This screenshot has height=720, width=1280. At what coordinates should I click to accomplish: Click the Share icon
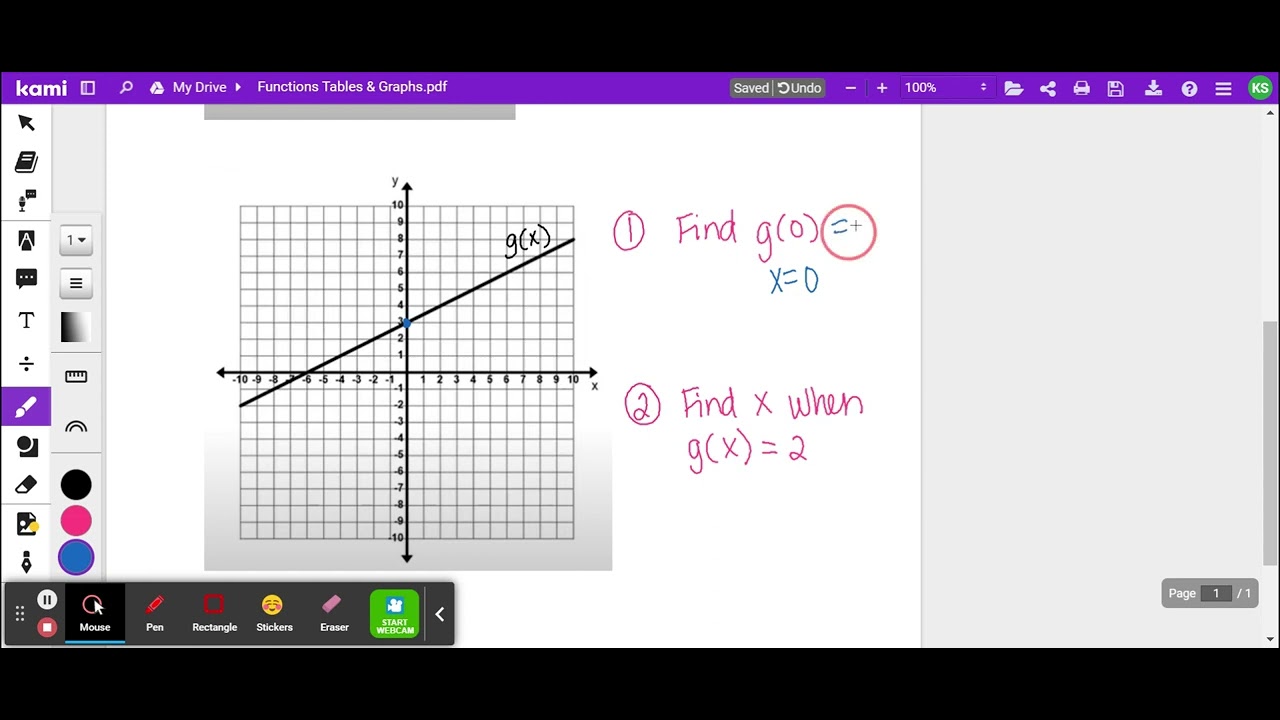(x=1048, y=88)
